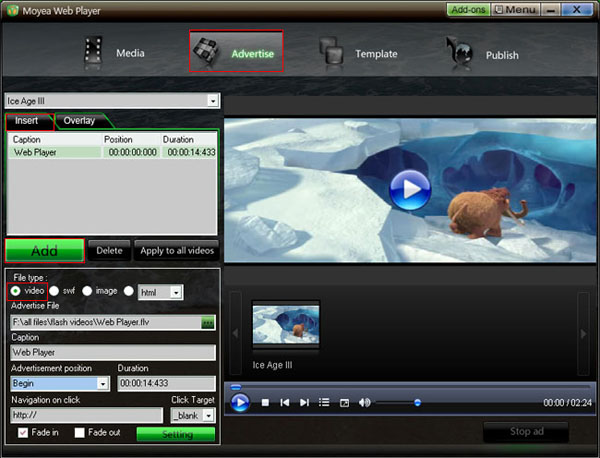Click Apply to all videos
Viewport: 600px width, 458px height.
coord(177,251)
